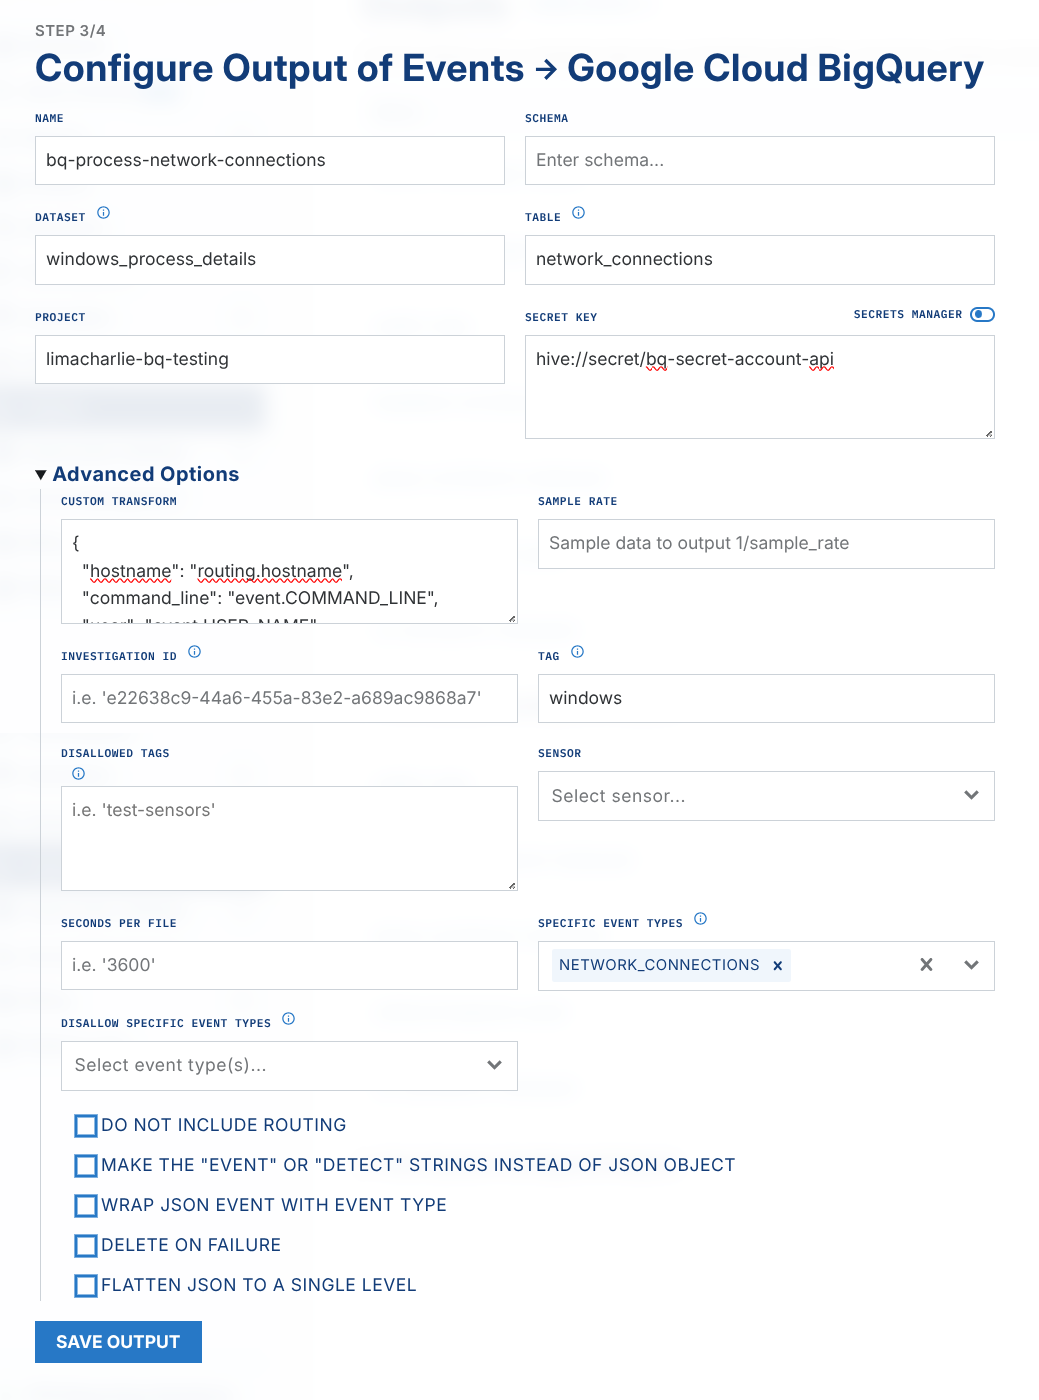The image size is (1039, 1400).
Task: Click info icon next to Specific Event Types
Action: pos(700,919)
